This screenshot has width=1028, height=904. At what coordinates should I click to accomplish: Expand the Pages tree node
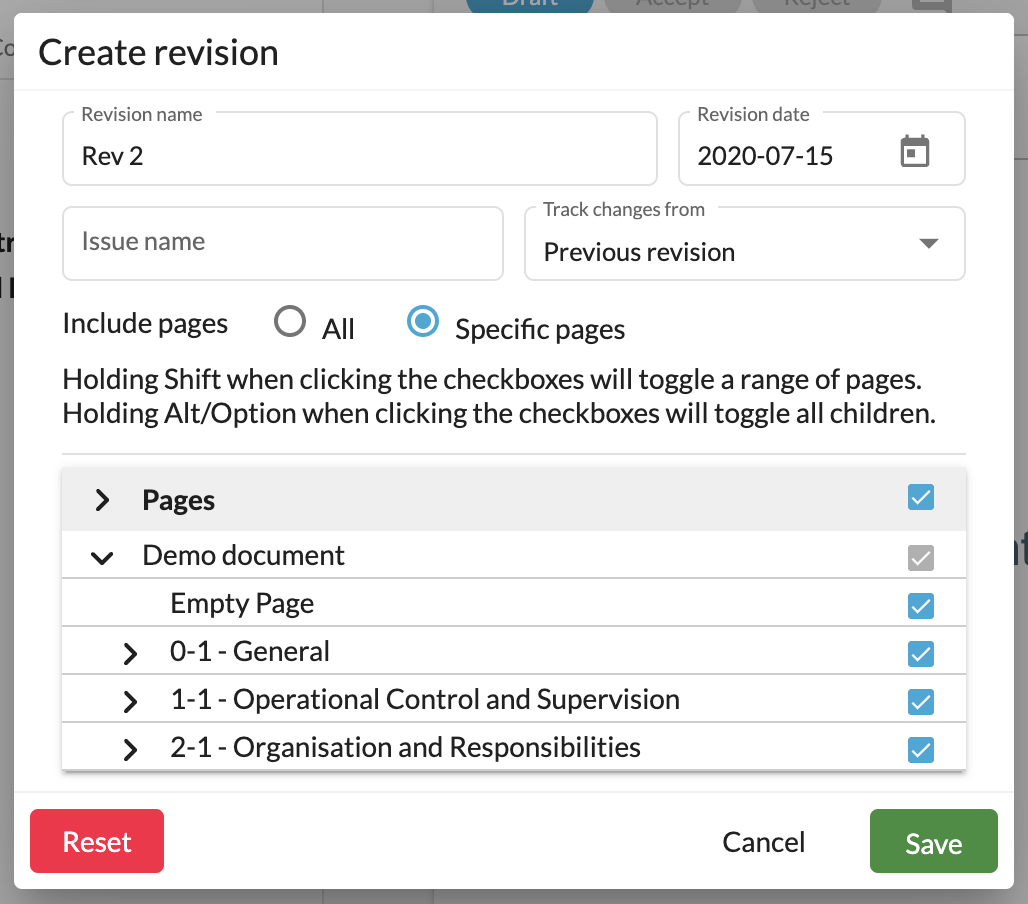(x=100, y=499)
